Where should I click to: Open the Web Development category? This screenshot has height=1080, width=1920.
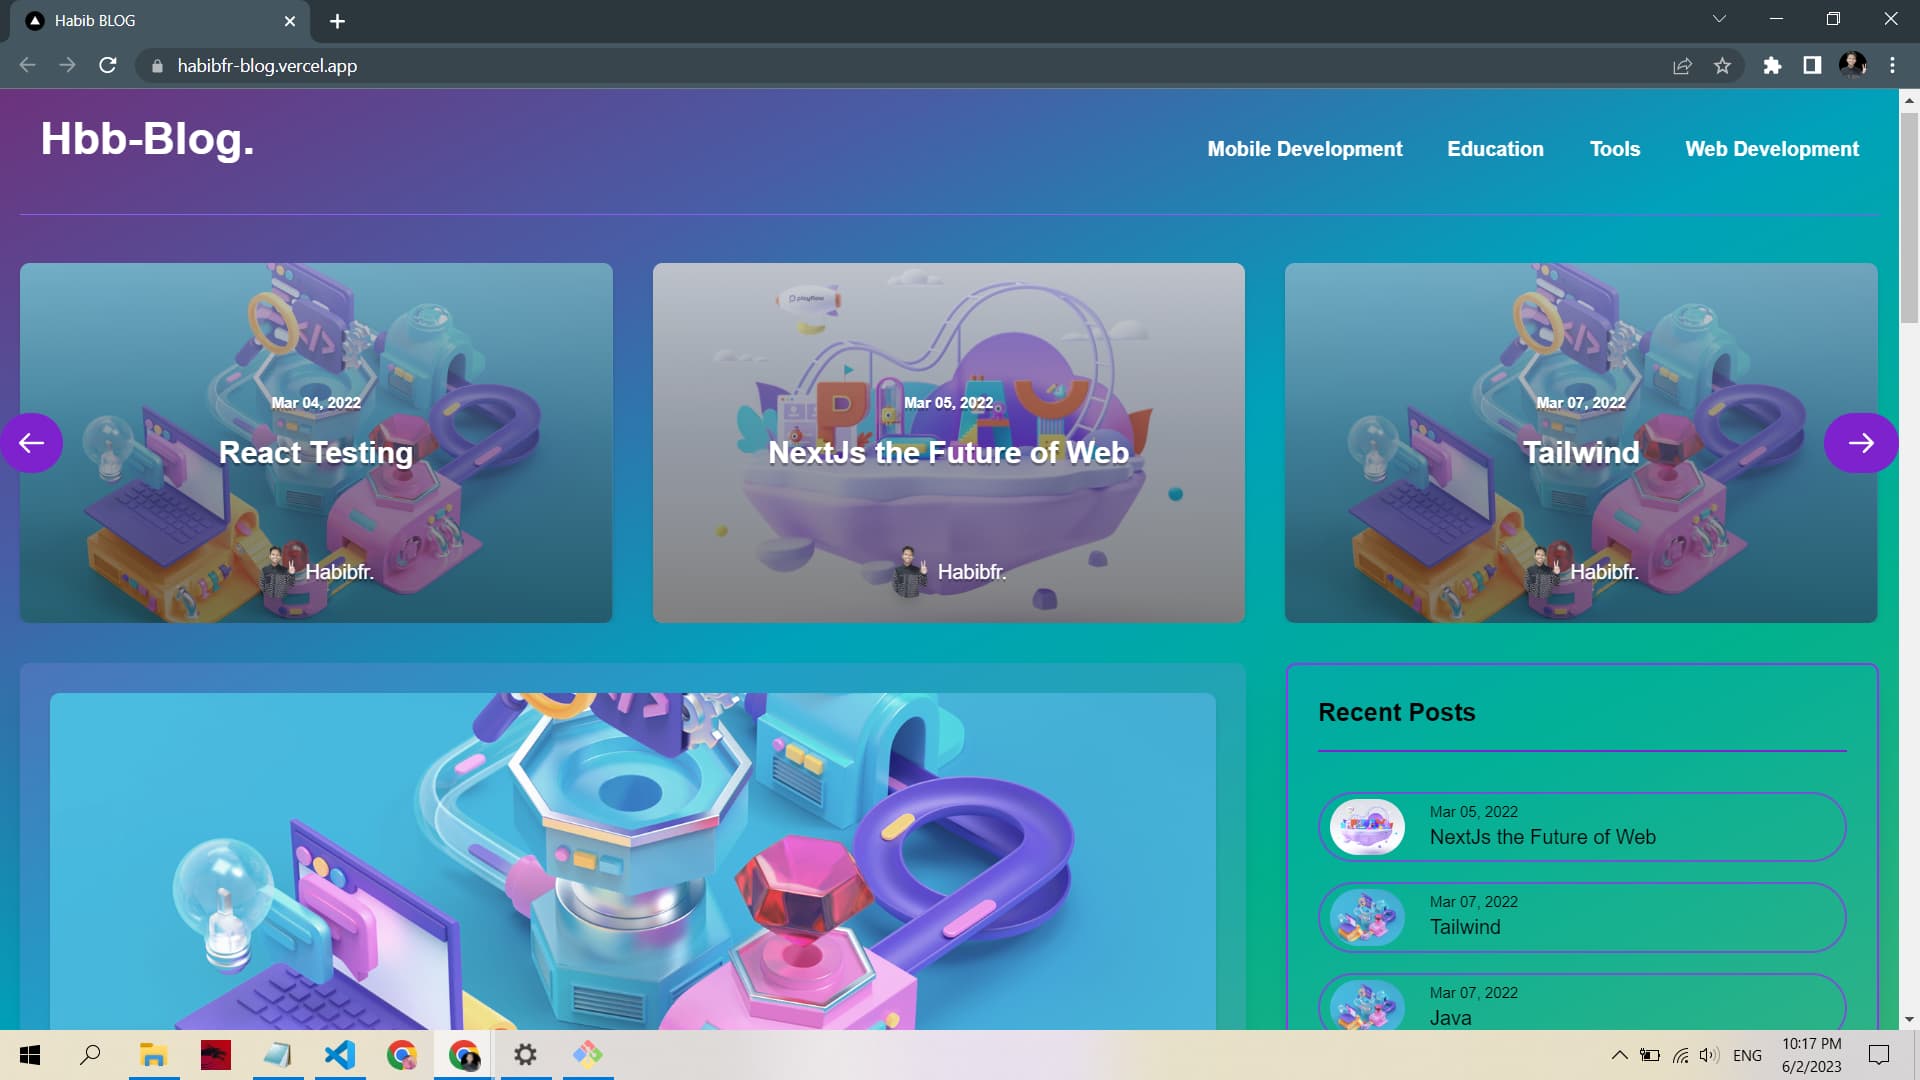point(1772,149)
